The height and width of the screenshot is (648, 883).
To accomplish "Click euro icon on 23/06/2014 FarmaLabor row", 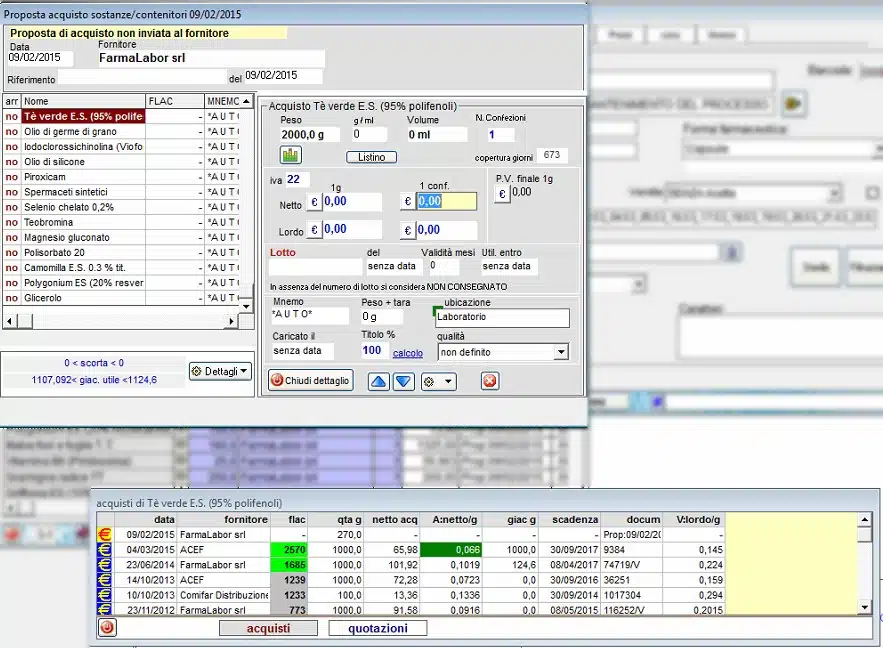I will 105,565.
